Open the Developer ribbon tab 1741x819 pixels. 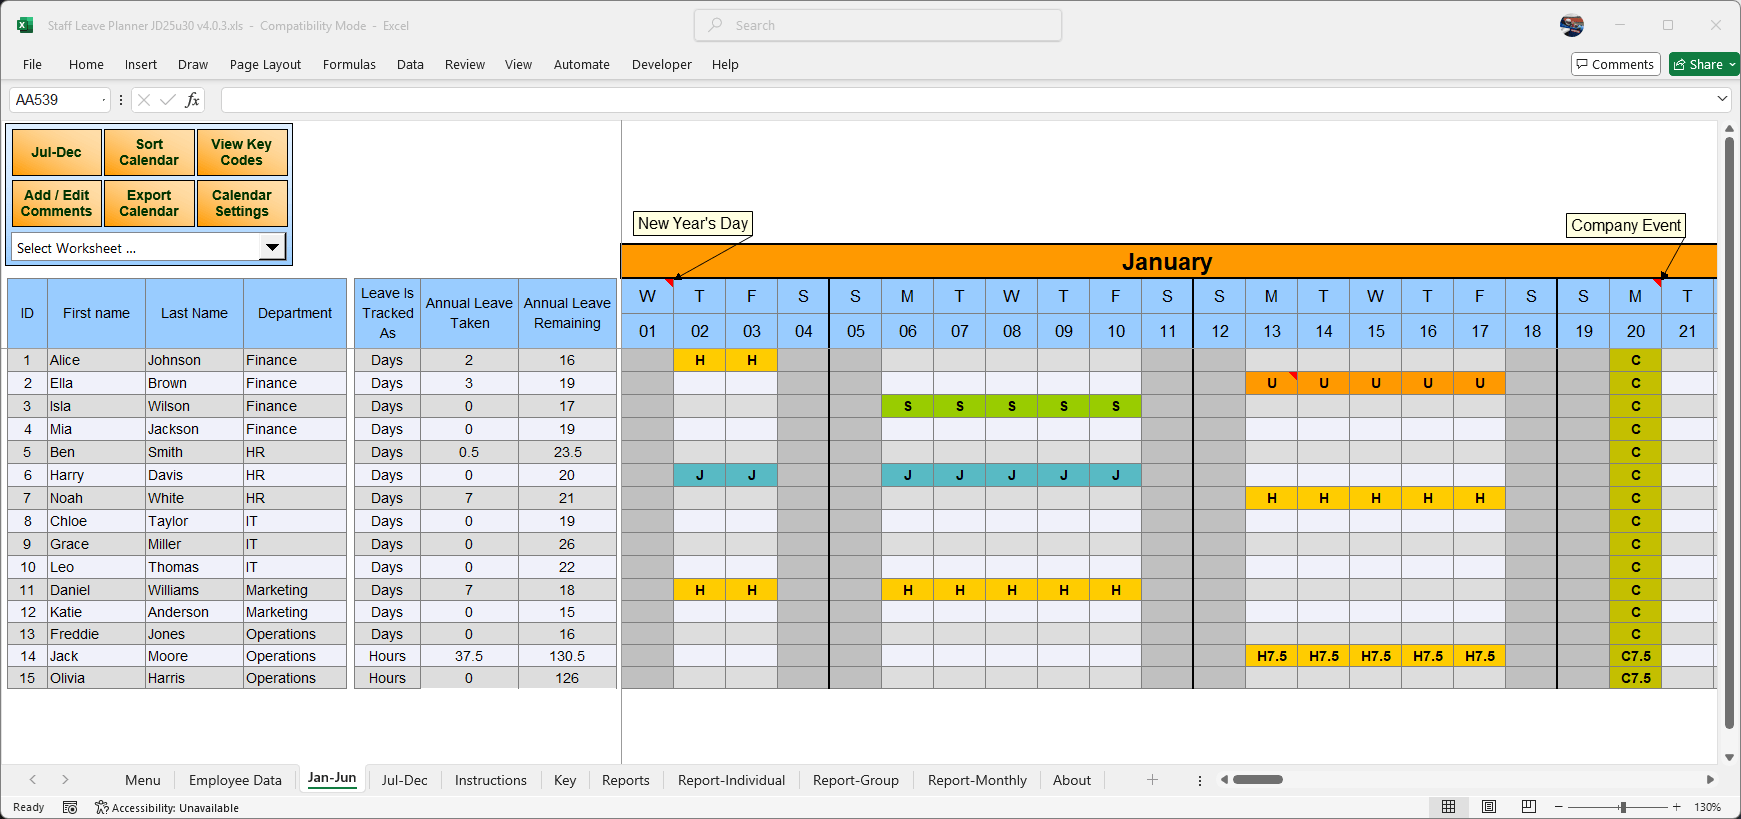point(661,64)
